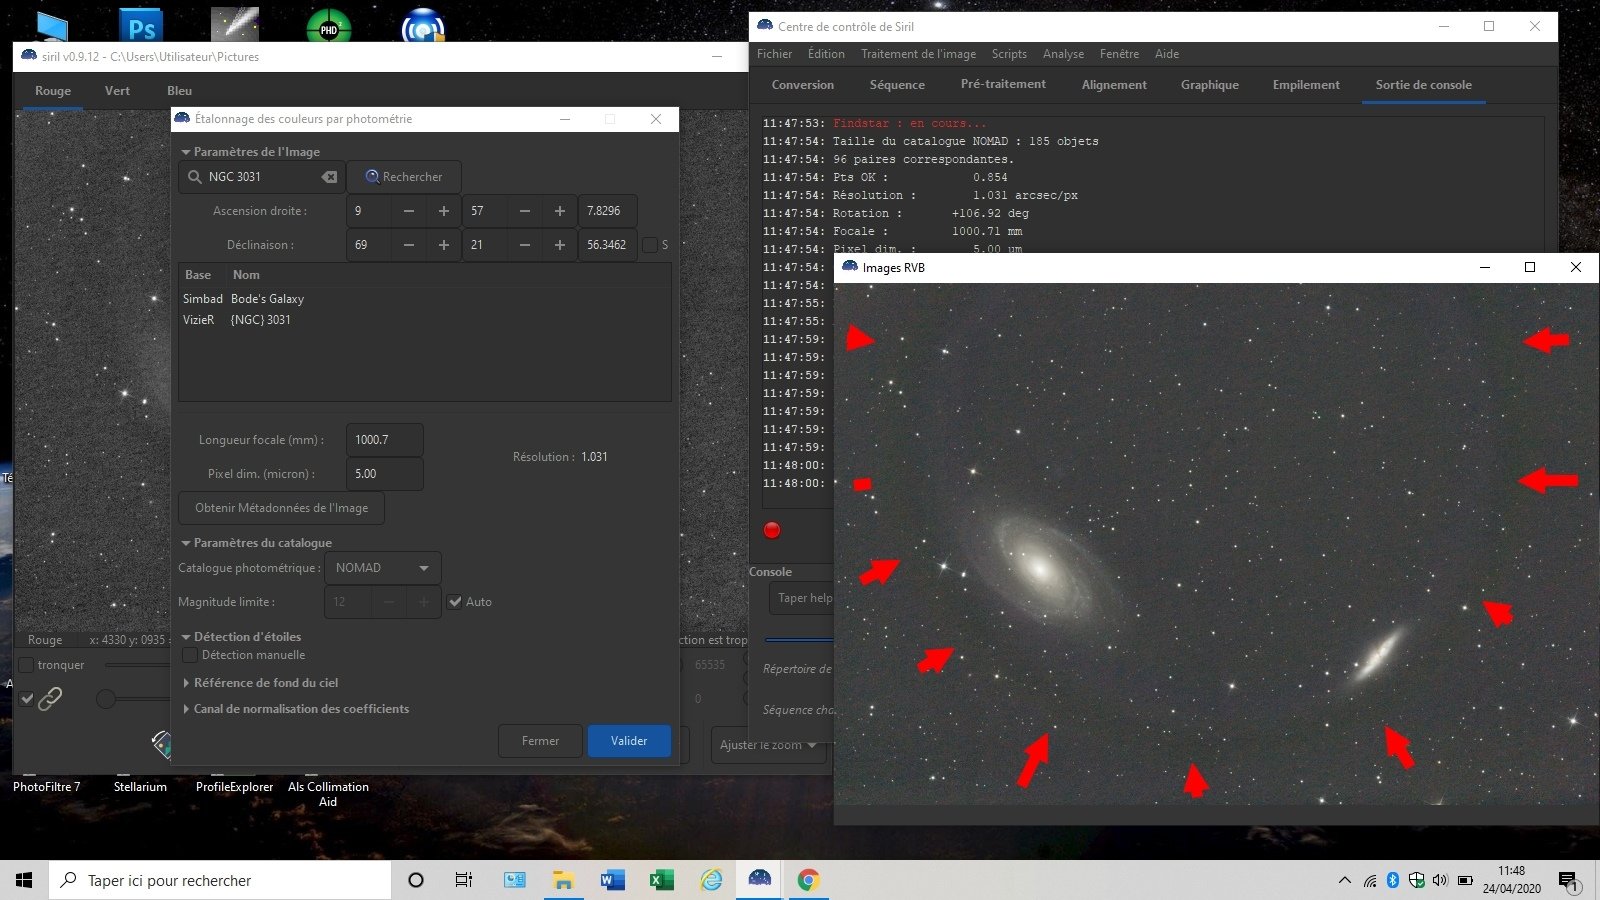The width and height of the screenshot is (1600, 900).
Task: Open Chrome from the taskbar
Action: [x=808, y=880]
